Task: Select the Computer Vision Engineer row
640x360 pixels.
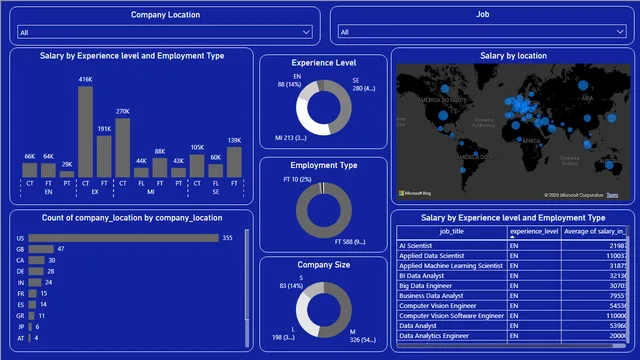Action: pos(511,306)
